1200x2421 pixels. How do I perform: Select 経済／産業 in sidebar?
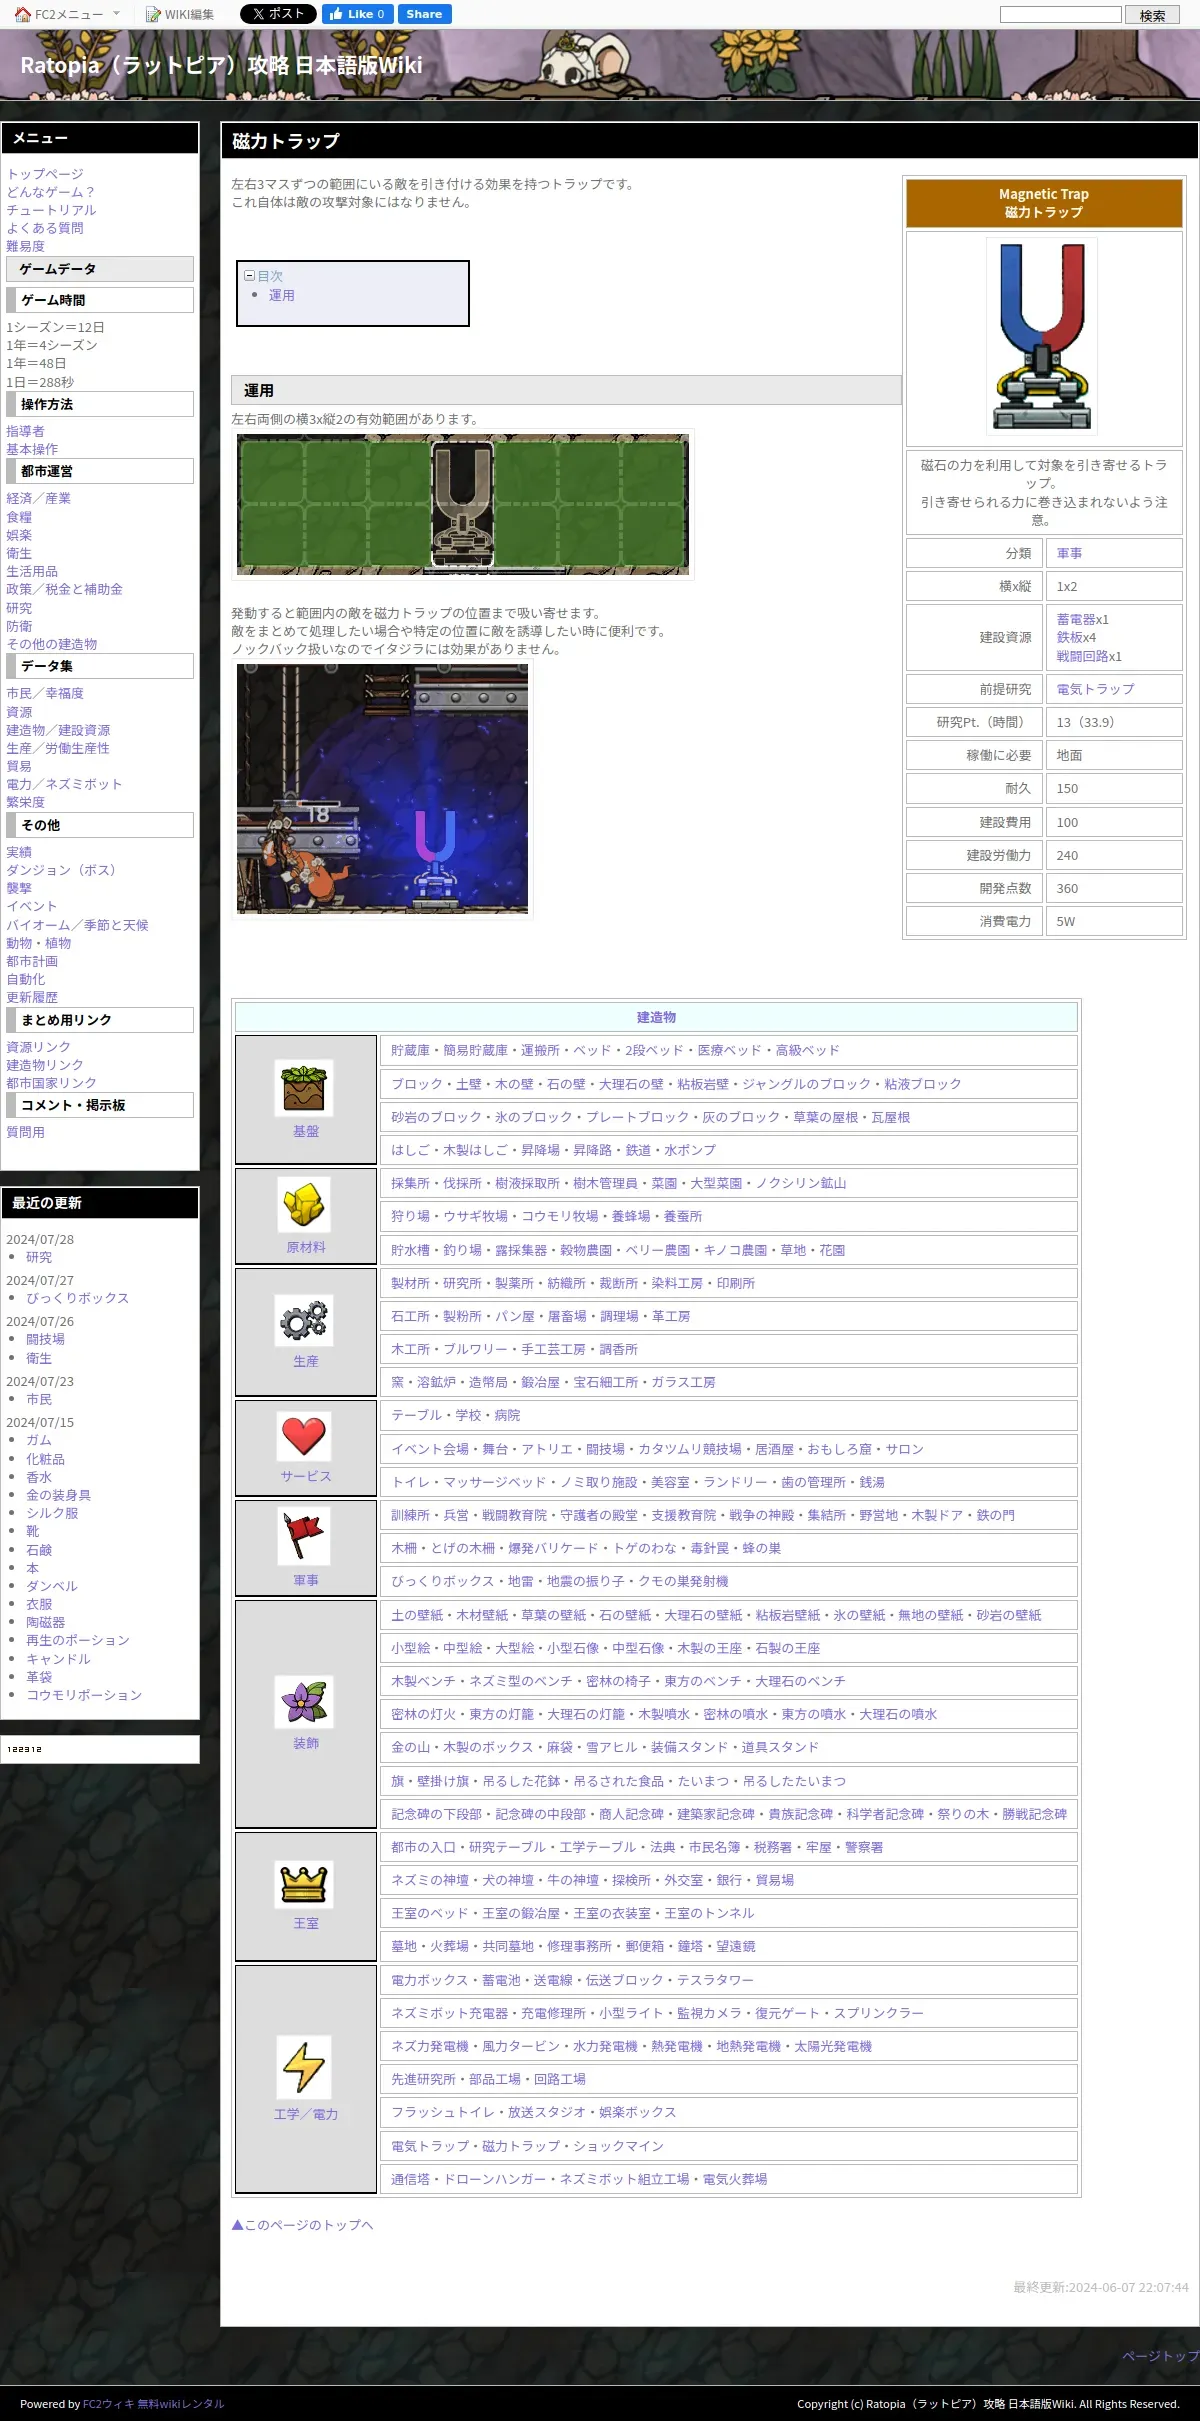click(x=38, y=498)
